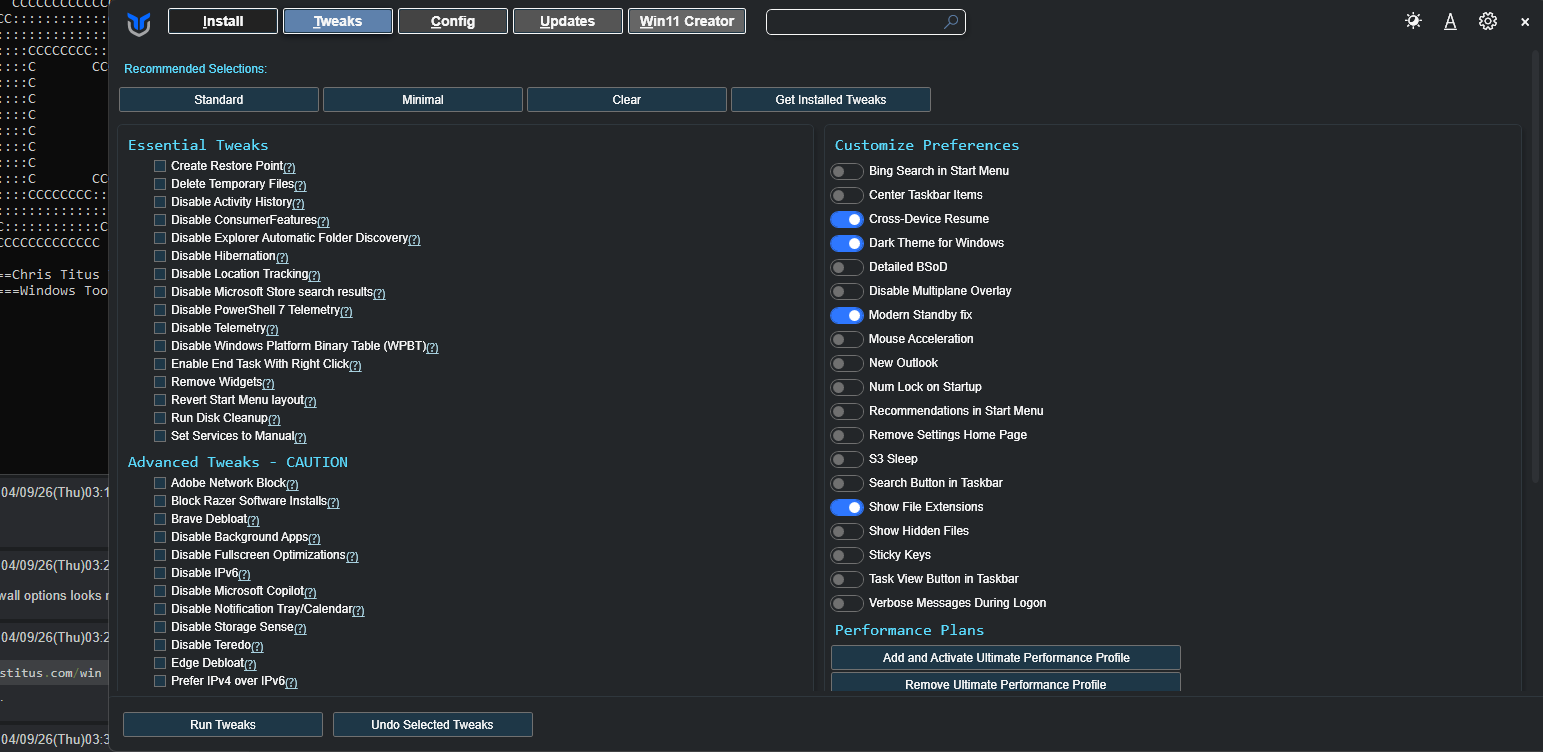Viewport: 1543px width, 752px height.
Task: Switch on Mouse Acceleration
Action: pos(847,339)
